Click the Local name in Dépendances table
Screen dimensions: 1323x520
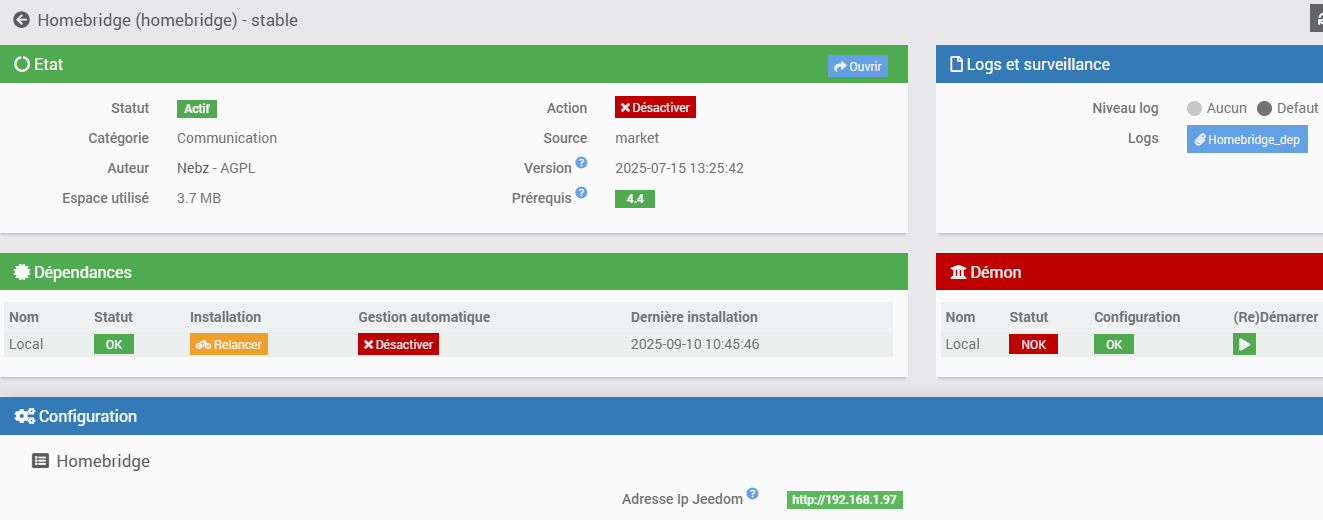[26, 344]
